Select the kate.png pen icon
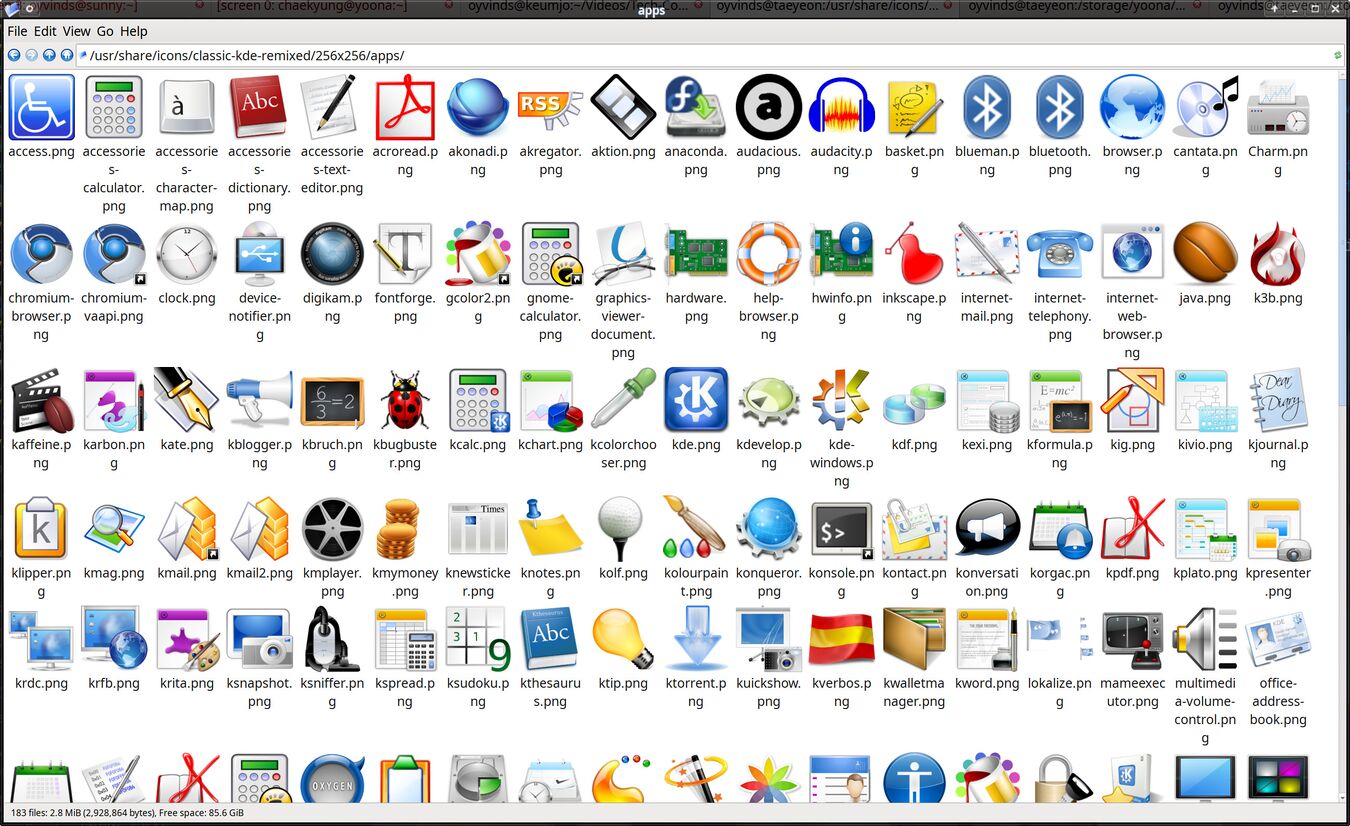1350x826 pixels. click(187, 400)
